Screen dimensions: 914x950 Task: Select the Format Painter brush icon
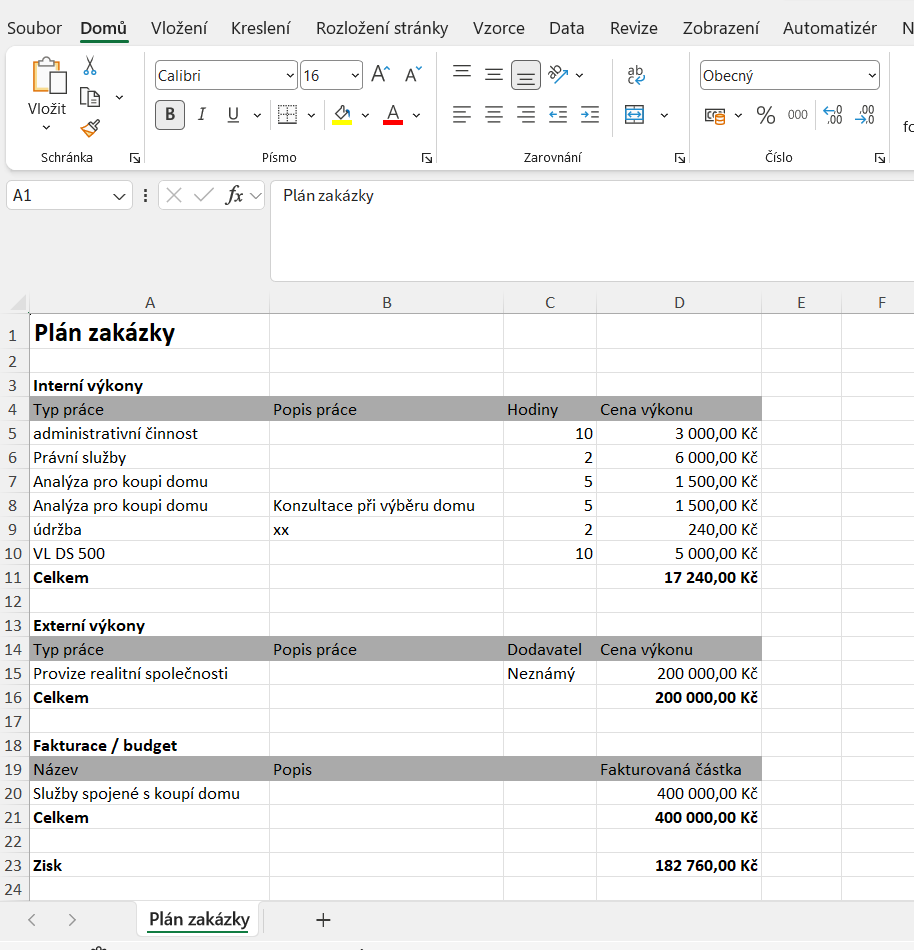point(90,128)
